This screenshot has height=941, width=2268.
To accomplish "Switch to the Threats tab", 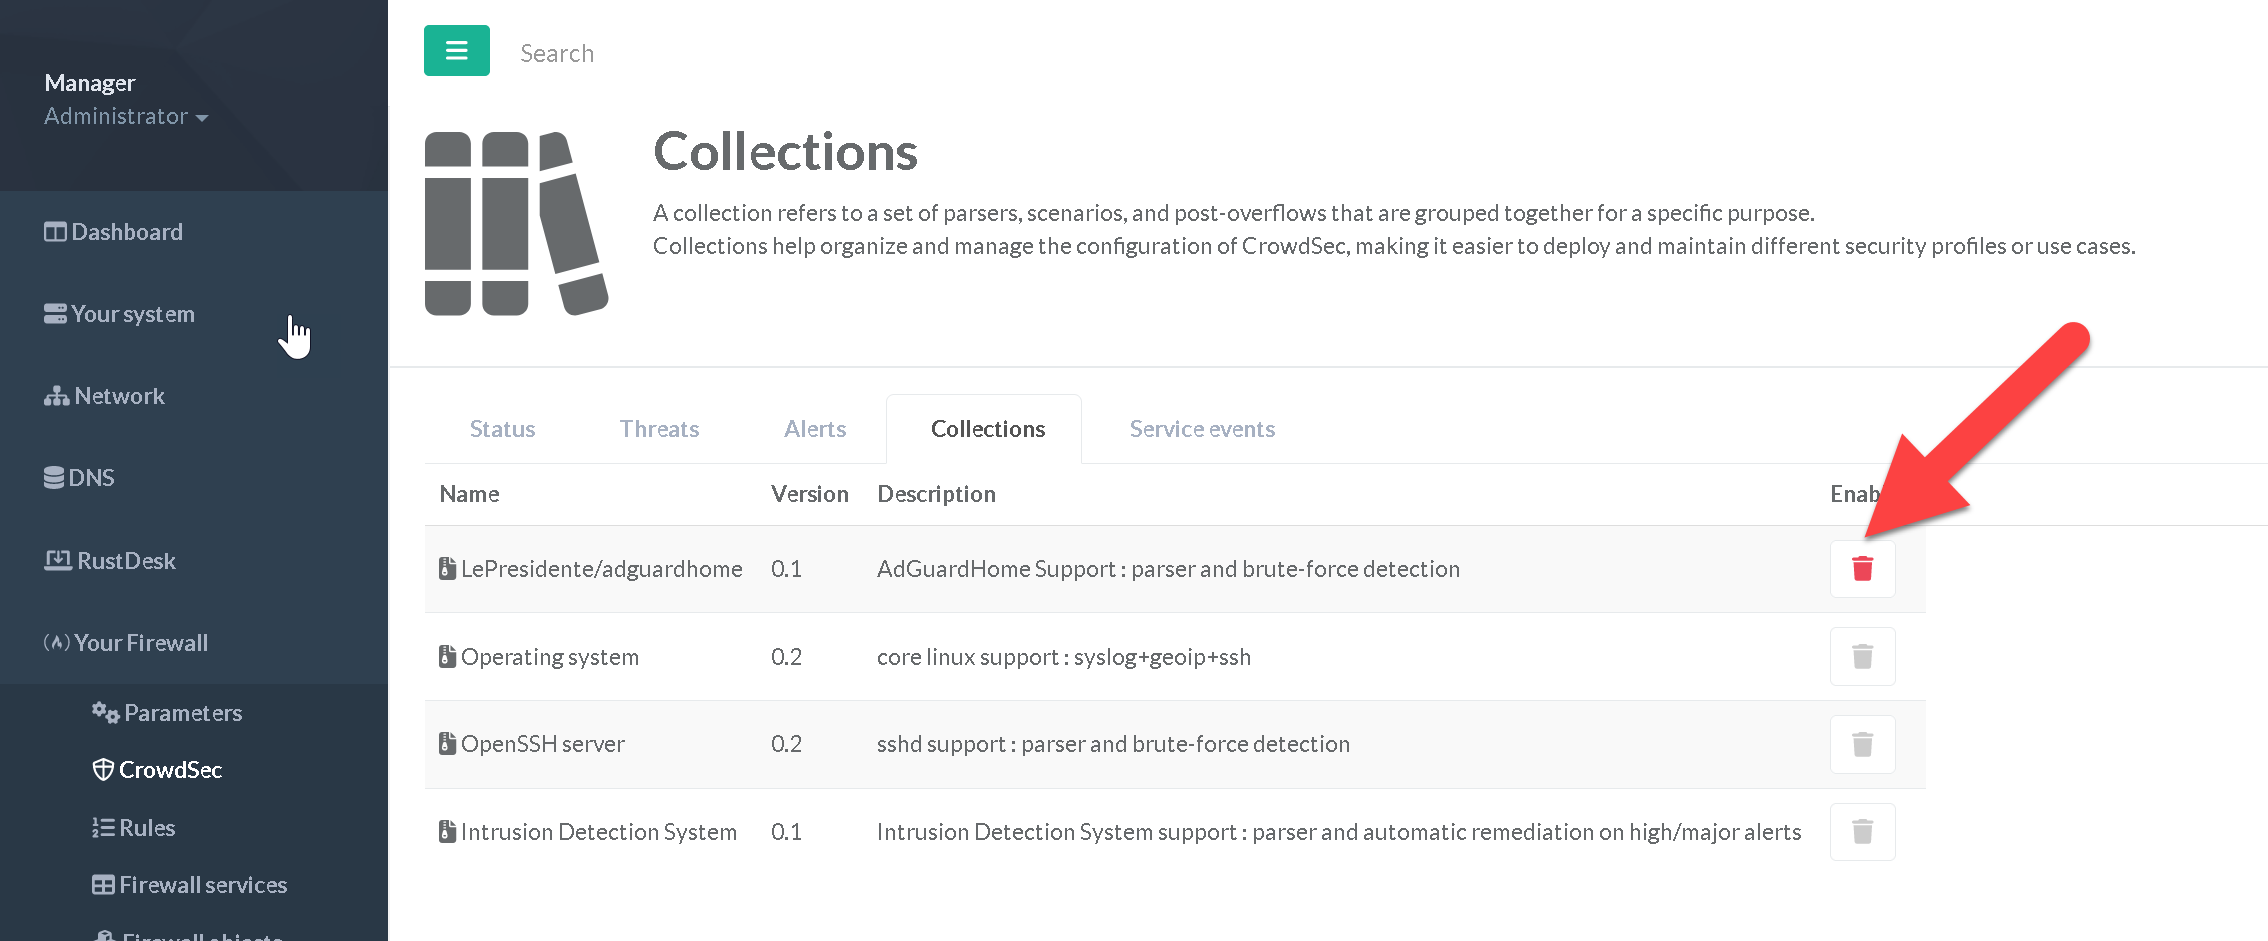I will pyautogui.click(x=659, y=429).
